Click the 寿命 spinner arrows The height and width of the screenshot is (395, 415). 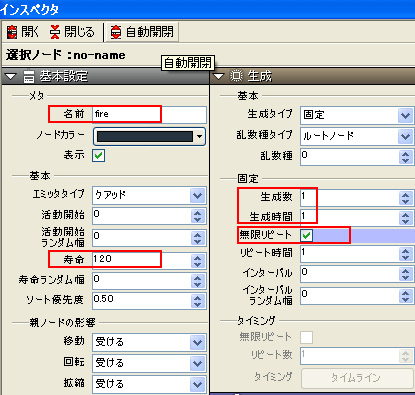(x=198, y=261)
